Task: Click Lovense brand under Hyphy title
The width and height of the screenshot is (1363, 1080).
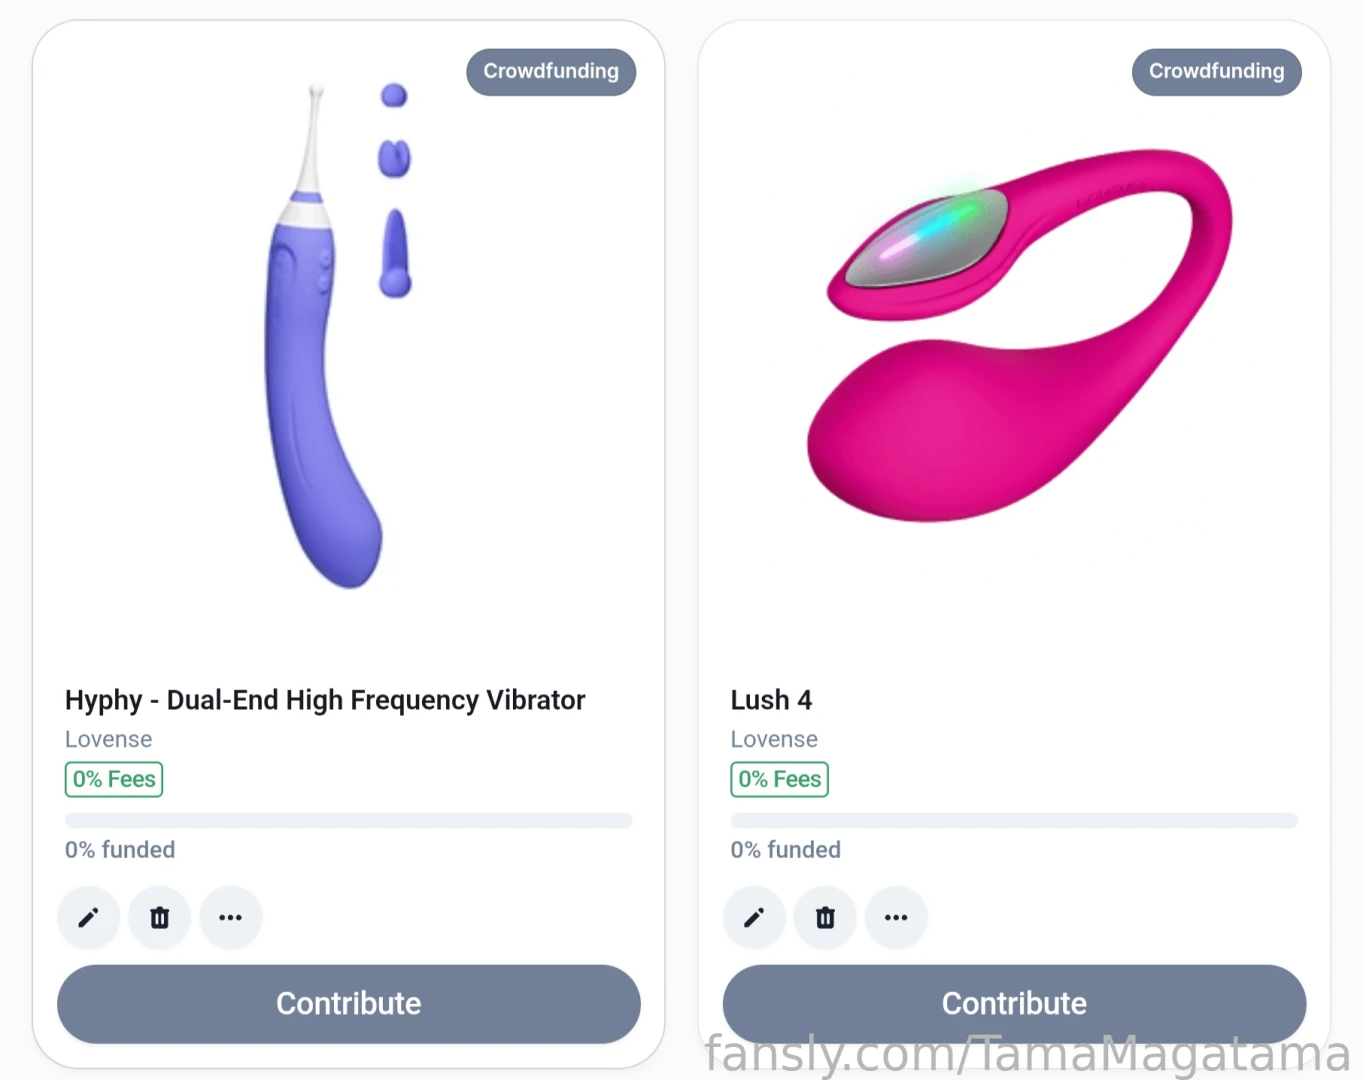Action: point(109,740)
